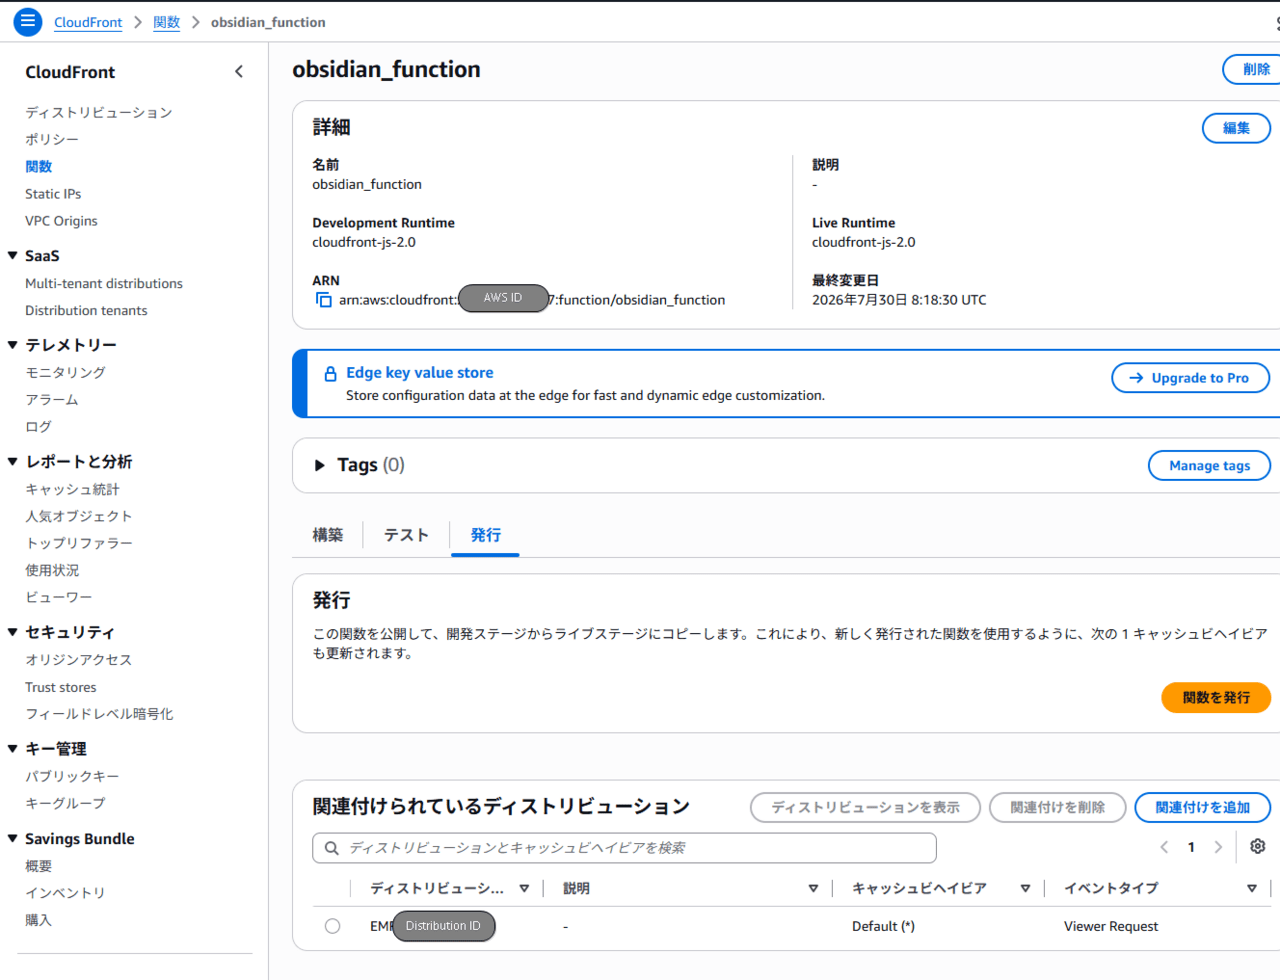Viewport: 1280px width, 980px height.
Task: Open 関数 in the sidebar
Action: coord(39,166)
